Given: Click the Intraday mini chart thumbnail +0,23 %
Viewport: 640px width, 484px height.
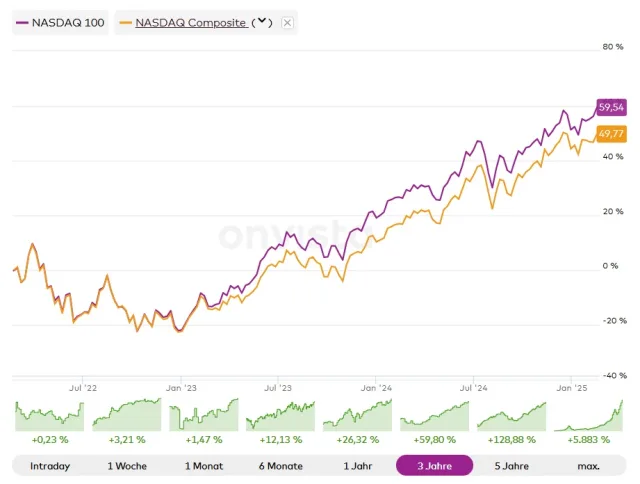Looking at the screenshot, I should point(50,415).
